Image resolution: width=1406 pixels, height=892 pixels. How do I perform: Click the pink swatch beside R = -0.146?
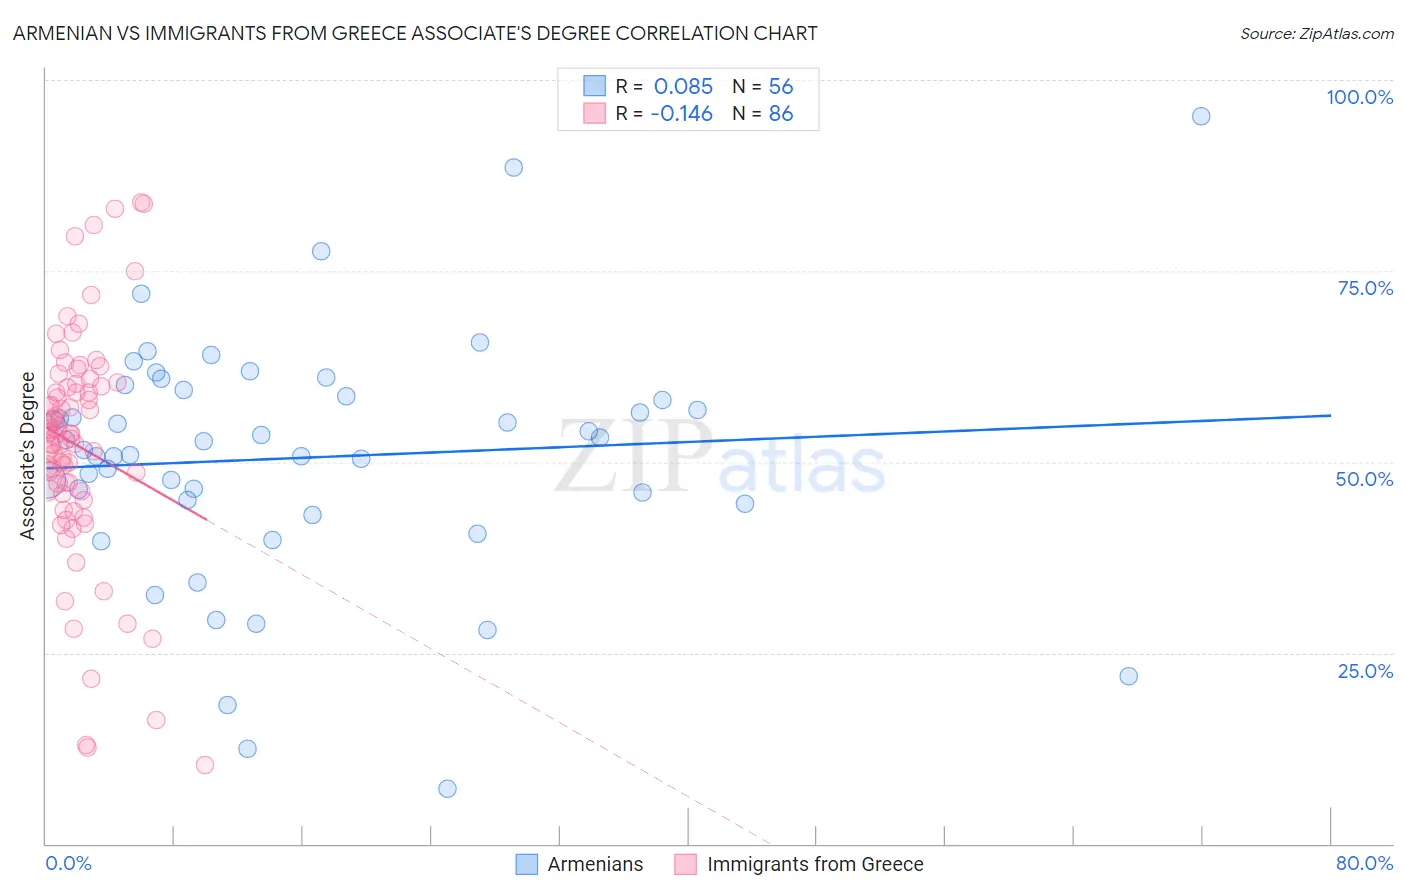[594, 113]
